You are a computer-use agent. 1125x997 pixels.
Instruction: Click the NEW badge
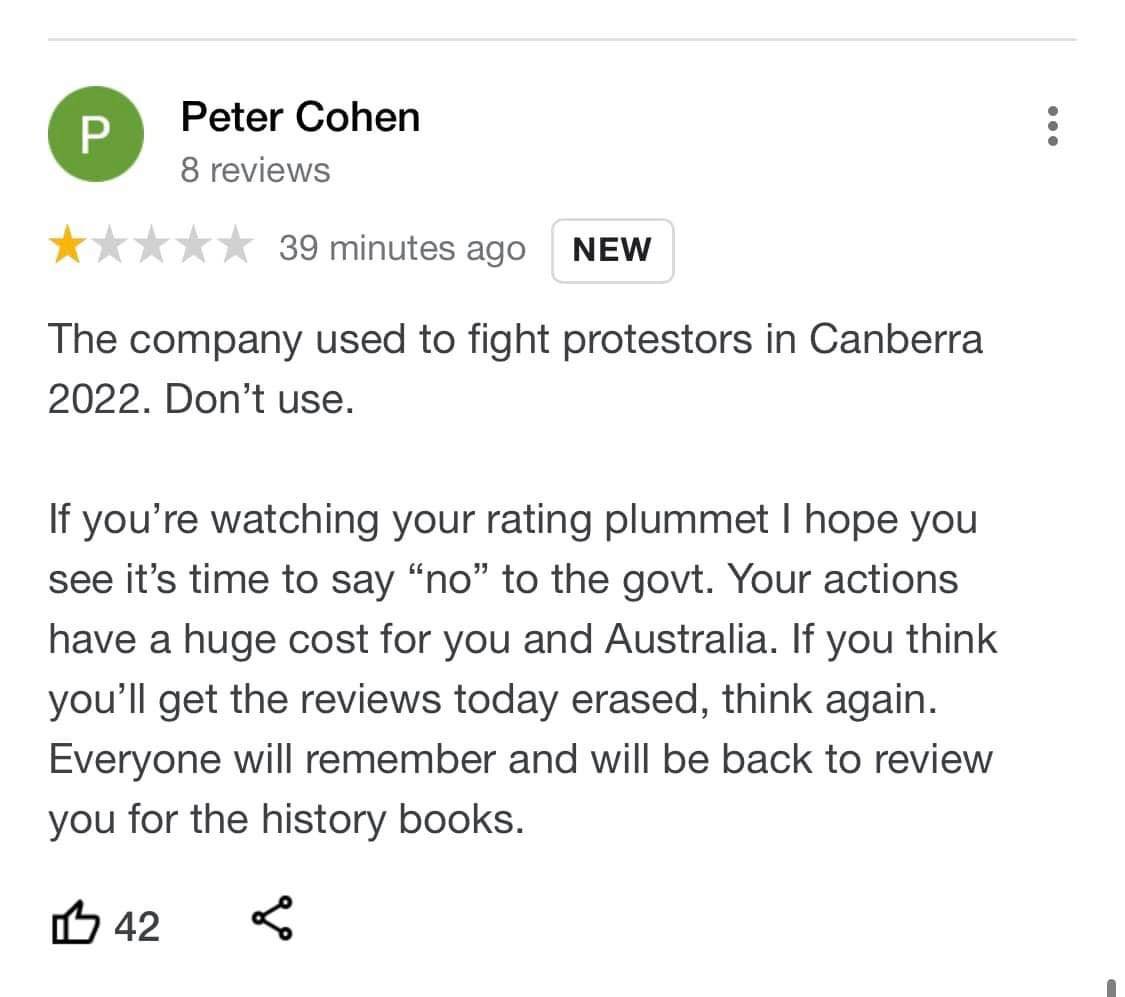pyautogui.click(x=612, y=250)
